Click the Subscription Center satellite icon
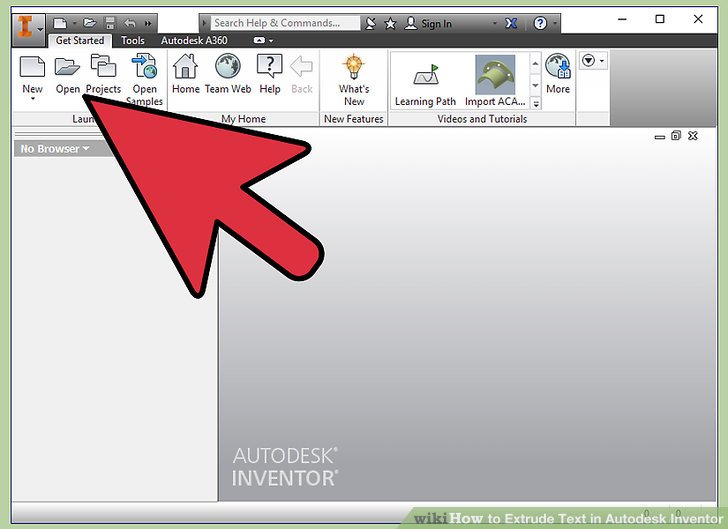Viewport: 728px width, 529px height. (x=370, y=23)
